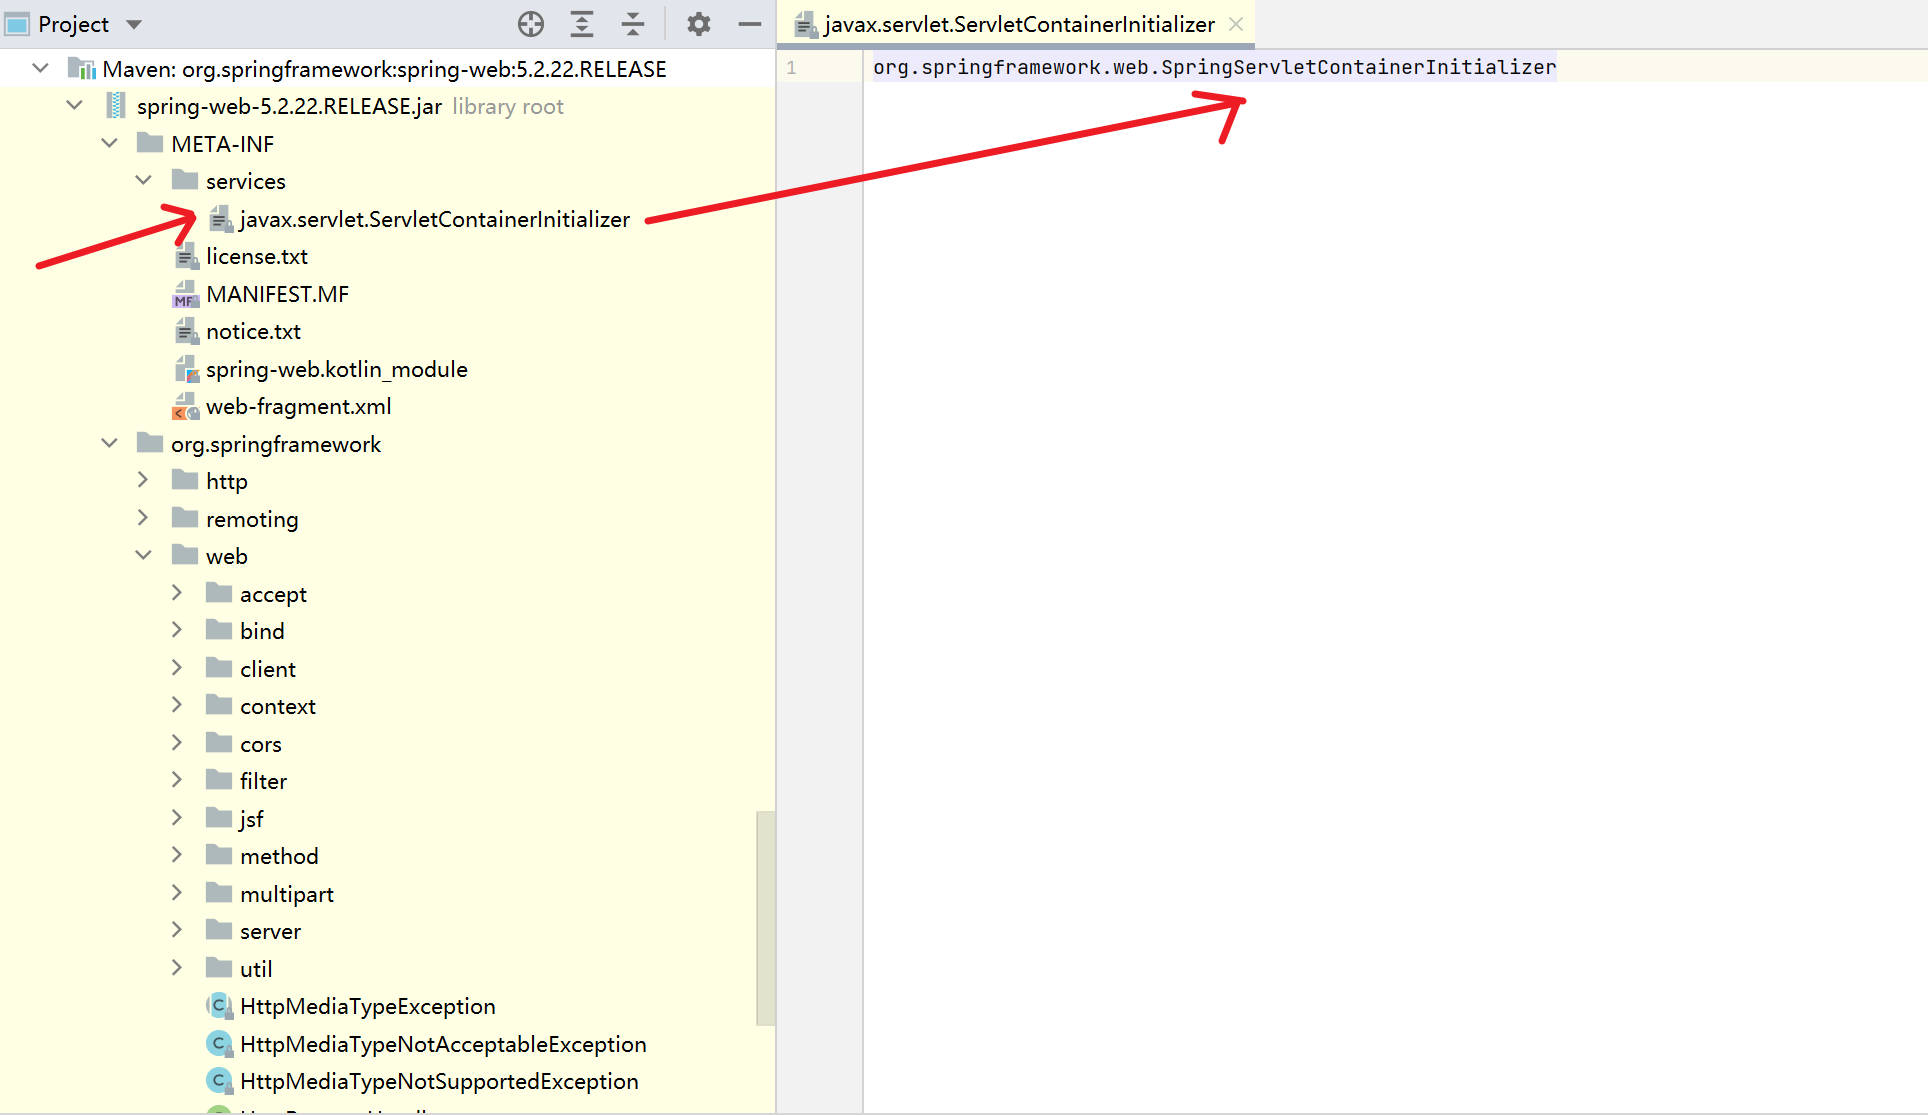Click the HttpMediaTypeException class icon
This screenshot has width=1928, height=1115.
219,1005
